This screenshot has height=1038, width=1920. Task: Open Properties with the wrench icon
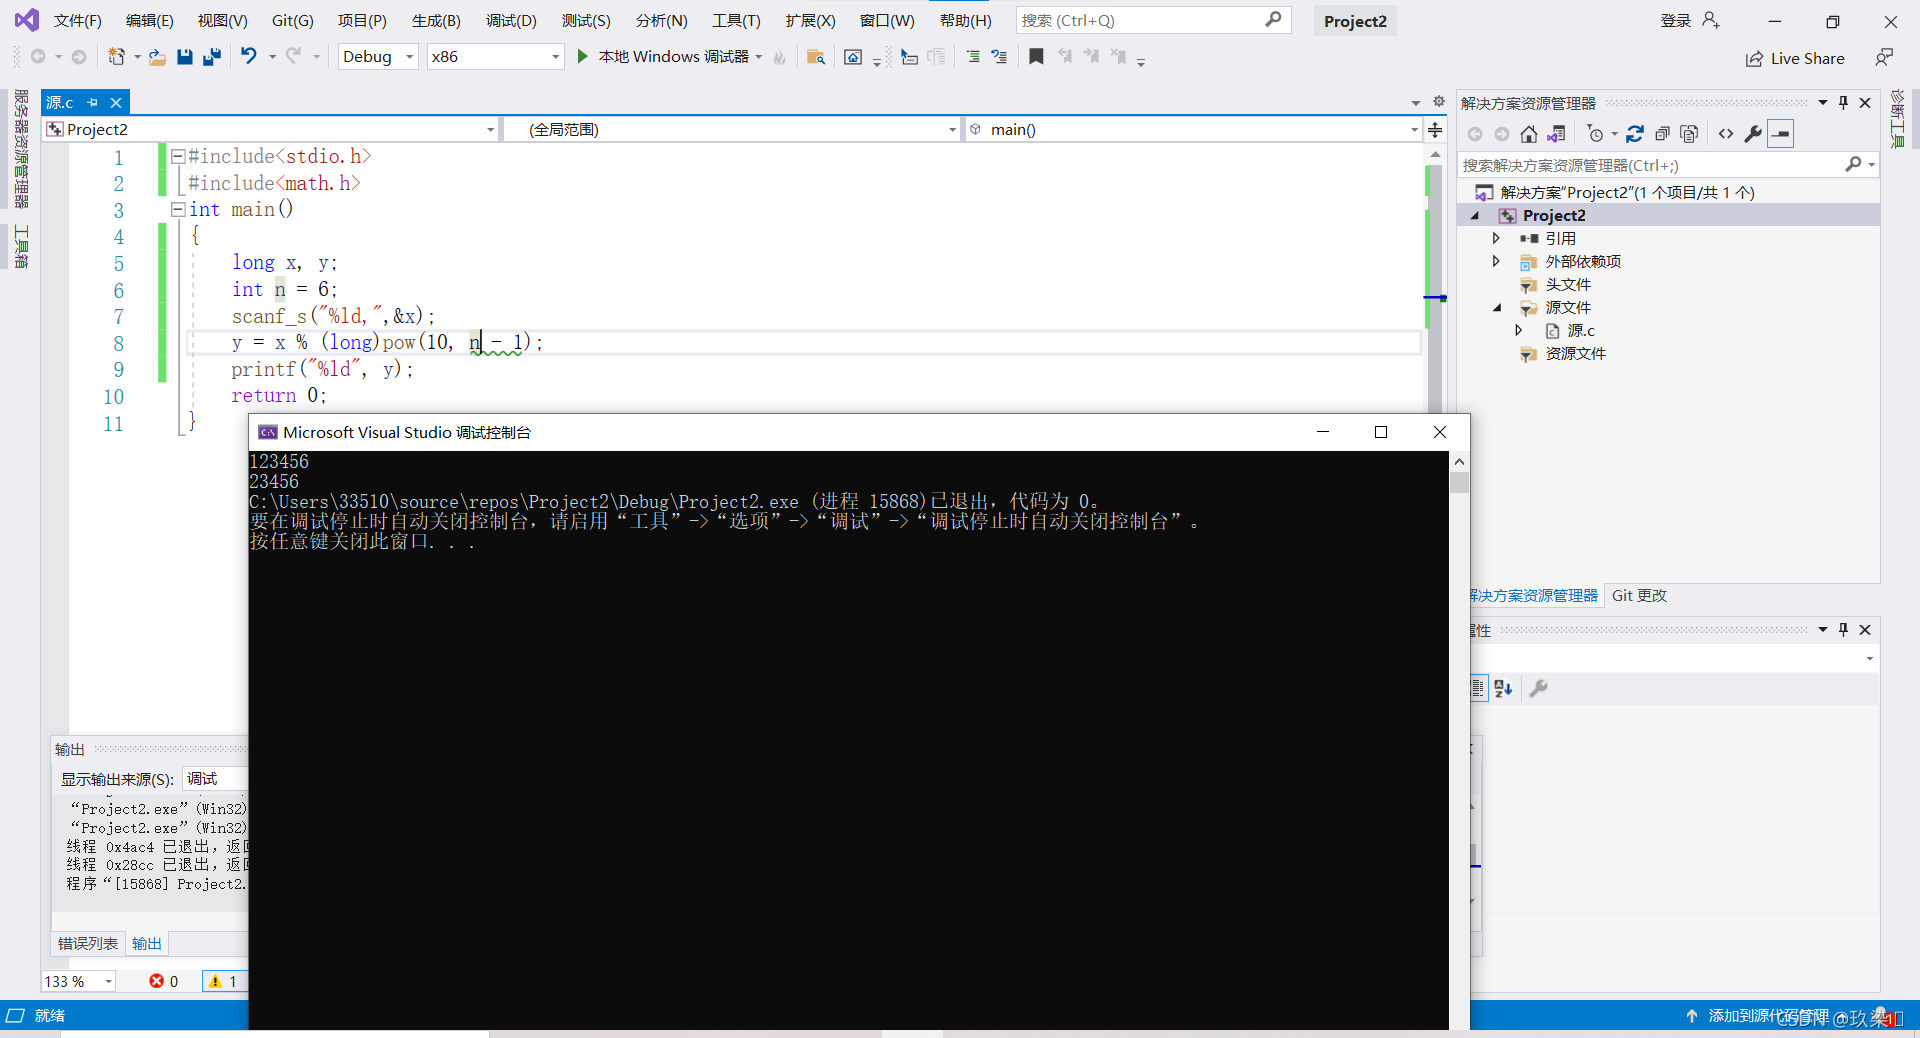[1753, 134]
